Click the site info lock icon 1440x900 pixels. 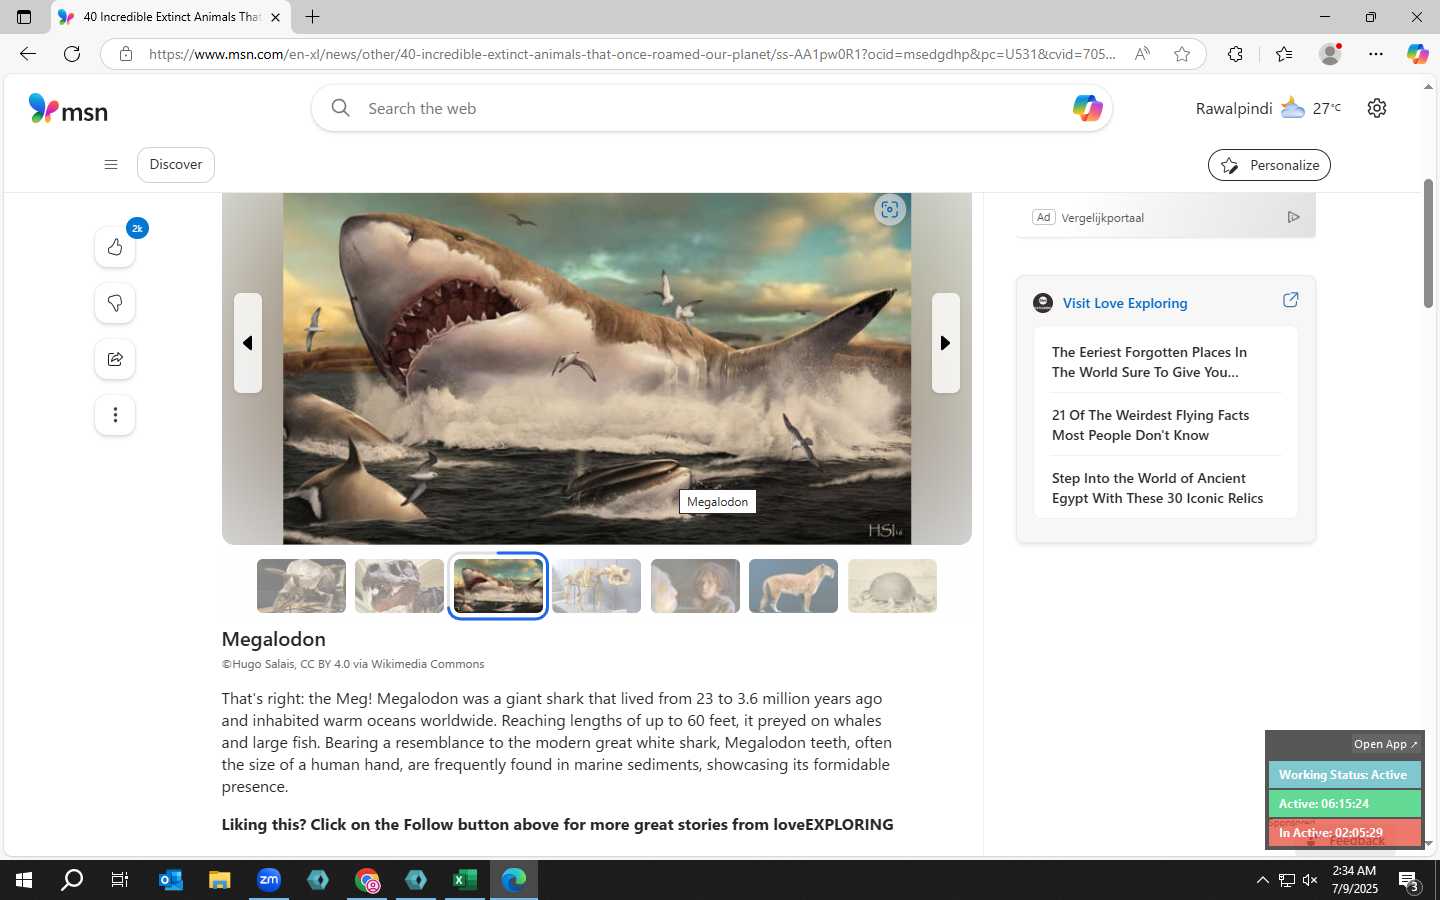point(126,54)
